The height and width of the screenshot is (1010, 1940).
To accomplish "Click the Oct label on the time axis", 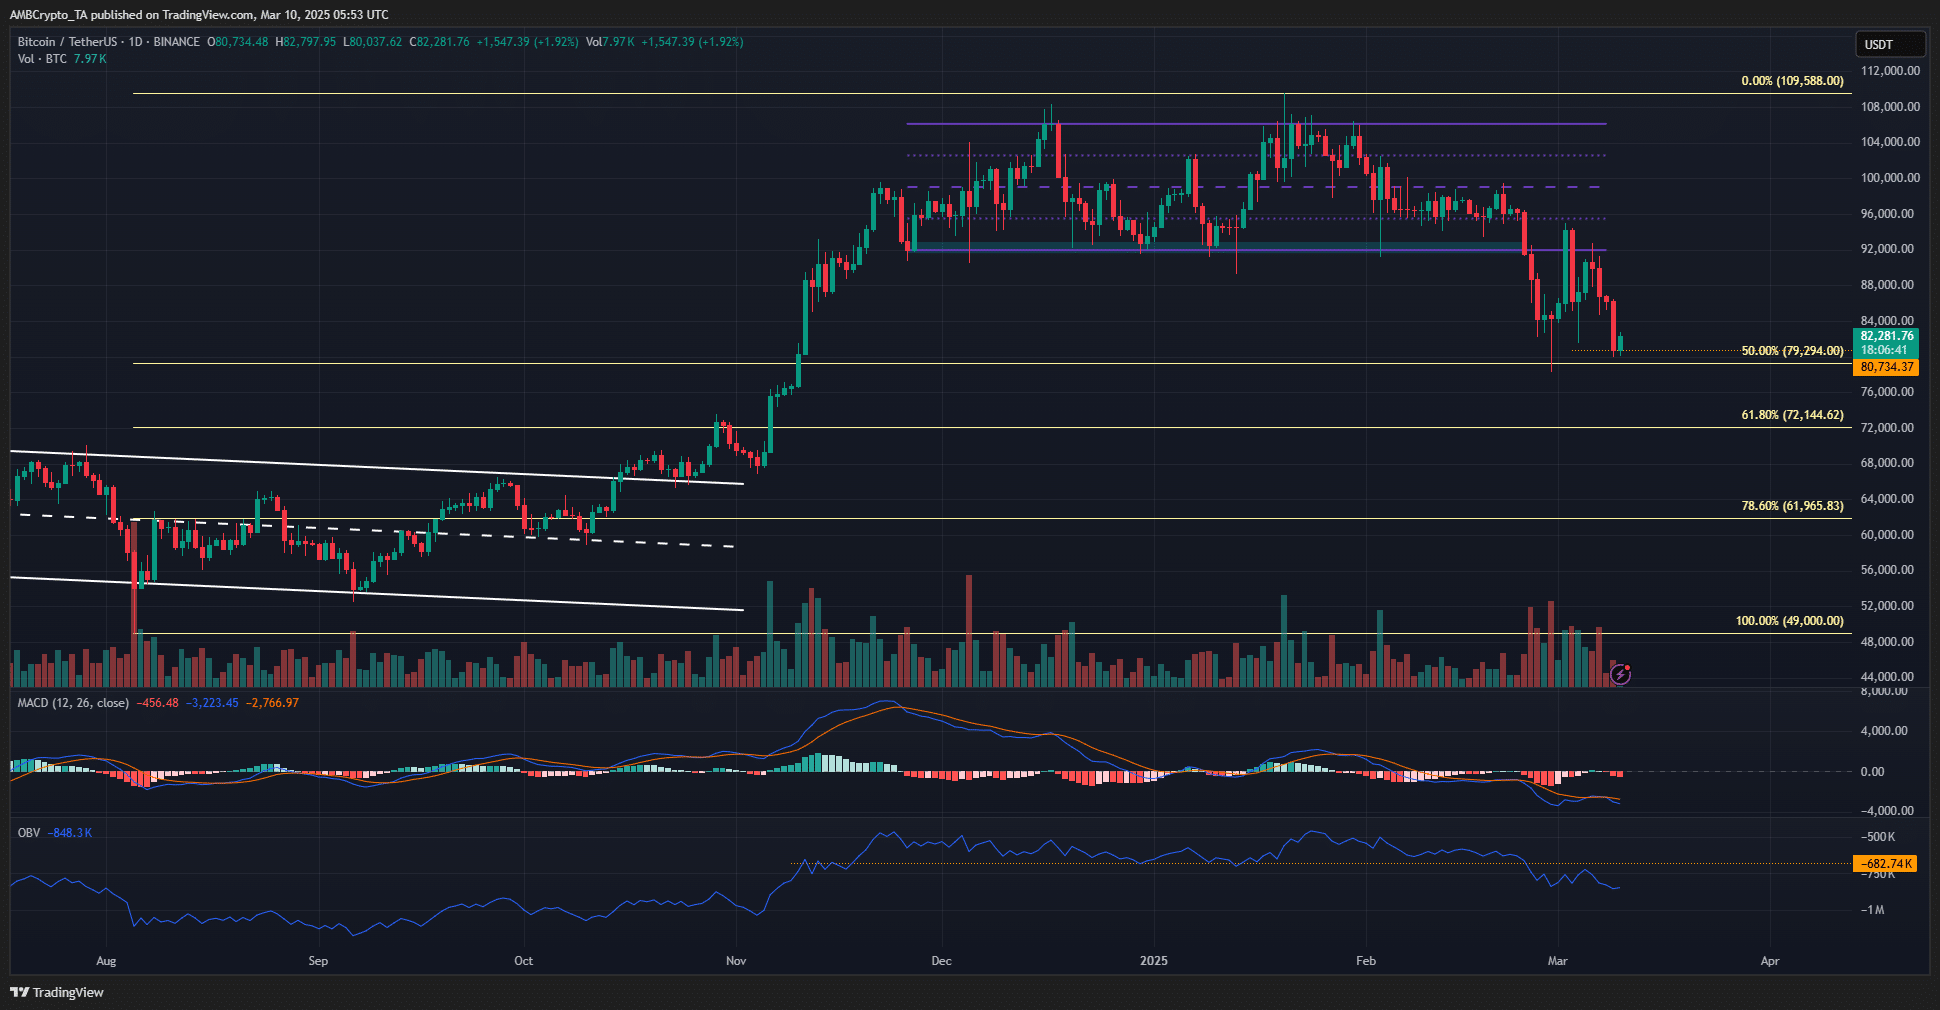I will (x=523, y=961).
